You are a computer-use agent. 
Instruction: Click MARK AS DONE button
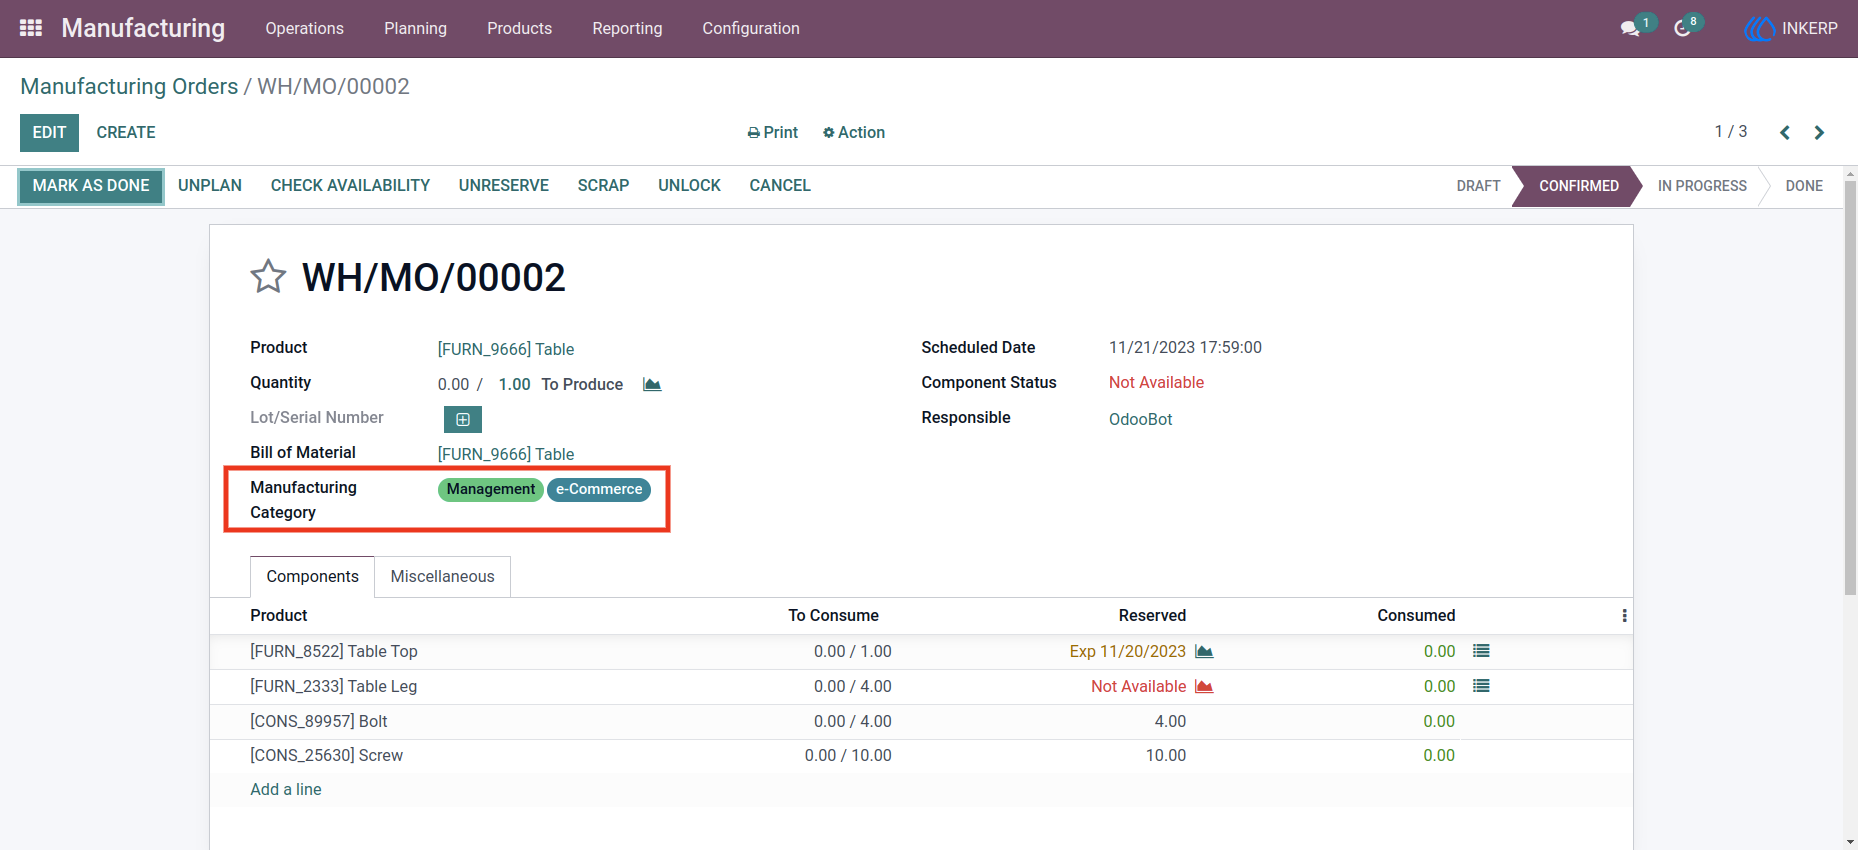coord(91,186)
